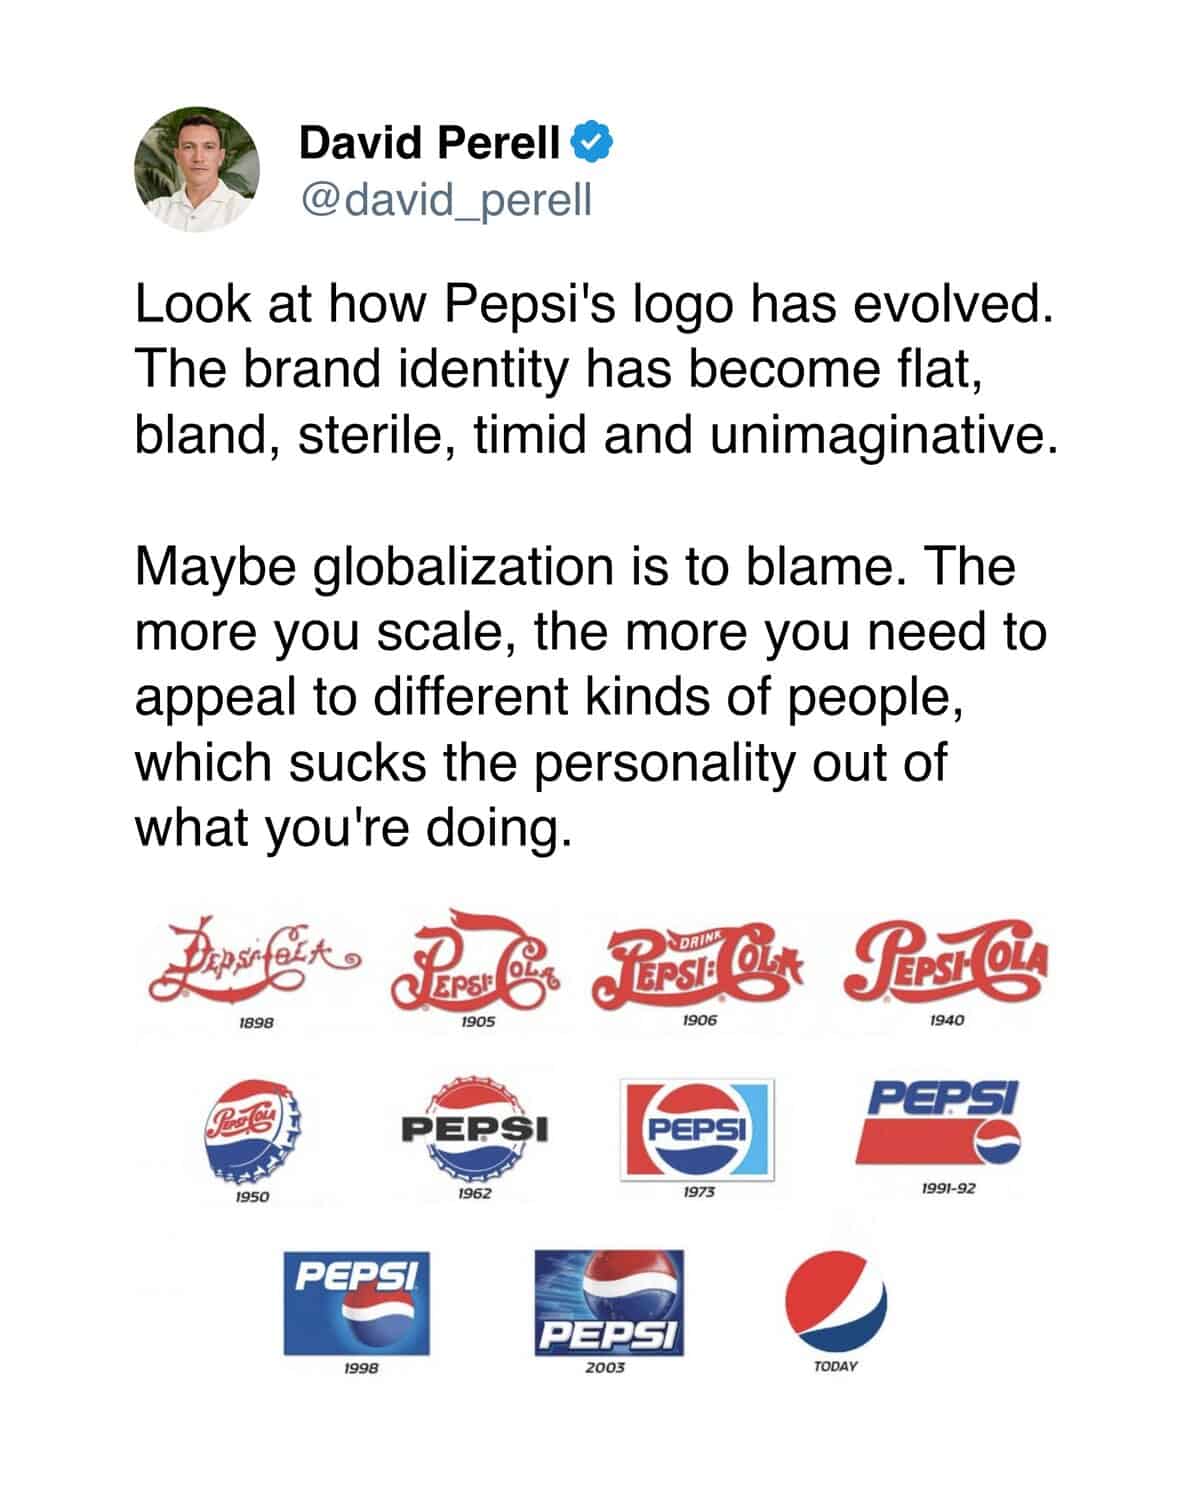Image resolution: width=1200 pixels, height=1500 pixels.
Task: Click the 1998 blue Pepsi logo
Action: click(357, 1302)
